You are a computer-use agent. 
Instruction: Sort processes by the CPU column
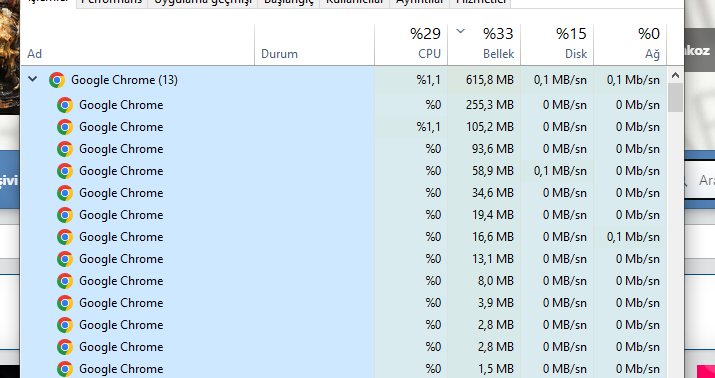point(411,44)
